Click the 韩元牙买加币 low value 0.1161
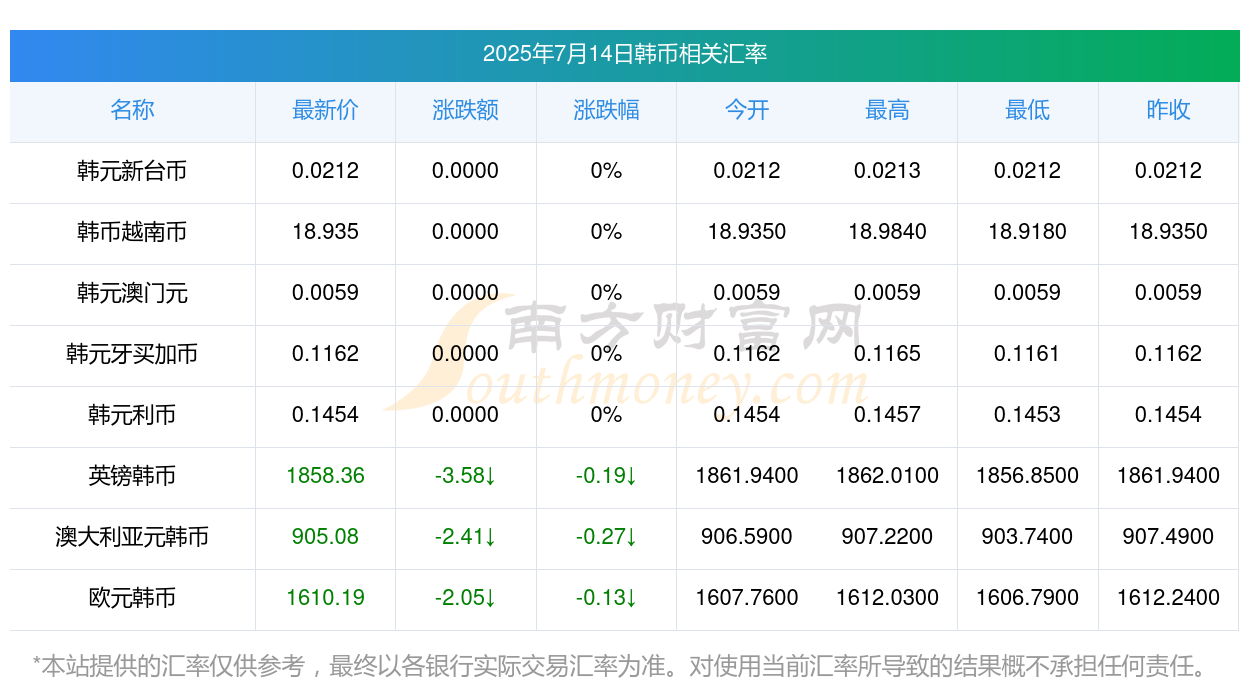 point(1028,354)
